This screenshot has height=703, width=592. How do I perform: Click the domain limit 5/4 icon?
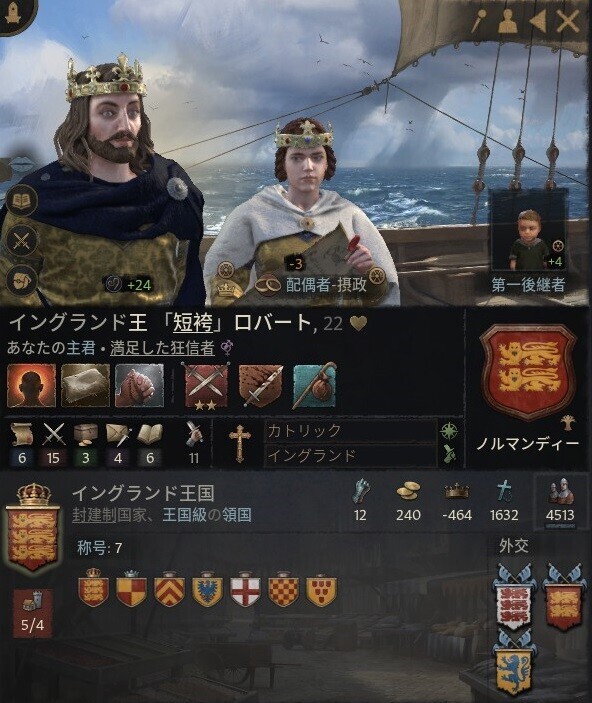33,612
